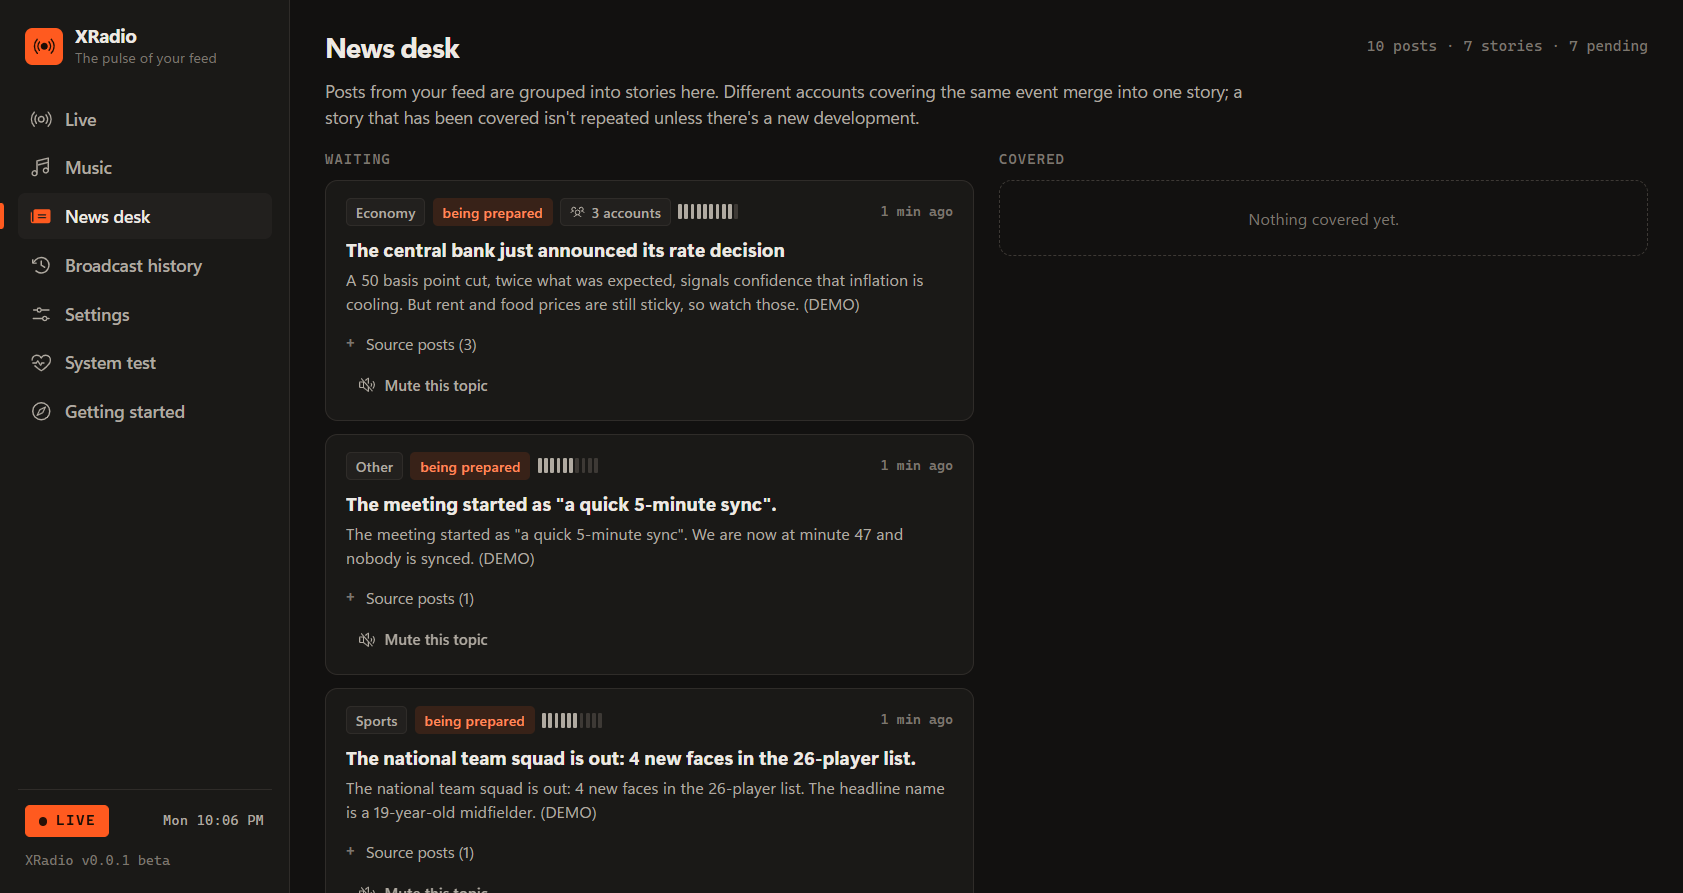Viewport: 1683px width, 893px height.
Task: Click the priority bar meter on Economy story
Action: [x=708, y=212]
